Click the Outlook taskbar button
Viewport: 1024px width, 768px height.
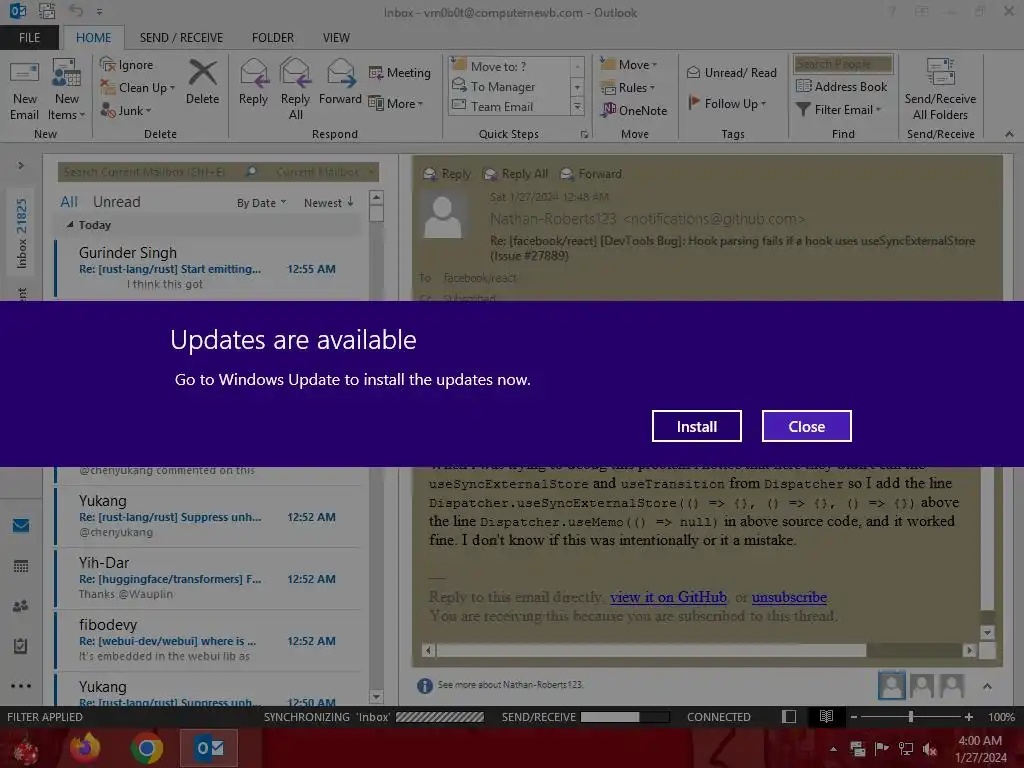click(x=209, y=748)
